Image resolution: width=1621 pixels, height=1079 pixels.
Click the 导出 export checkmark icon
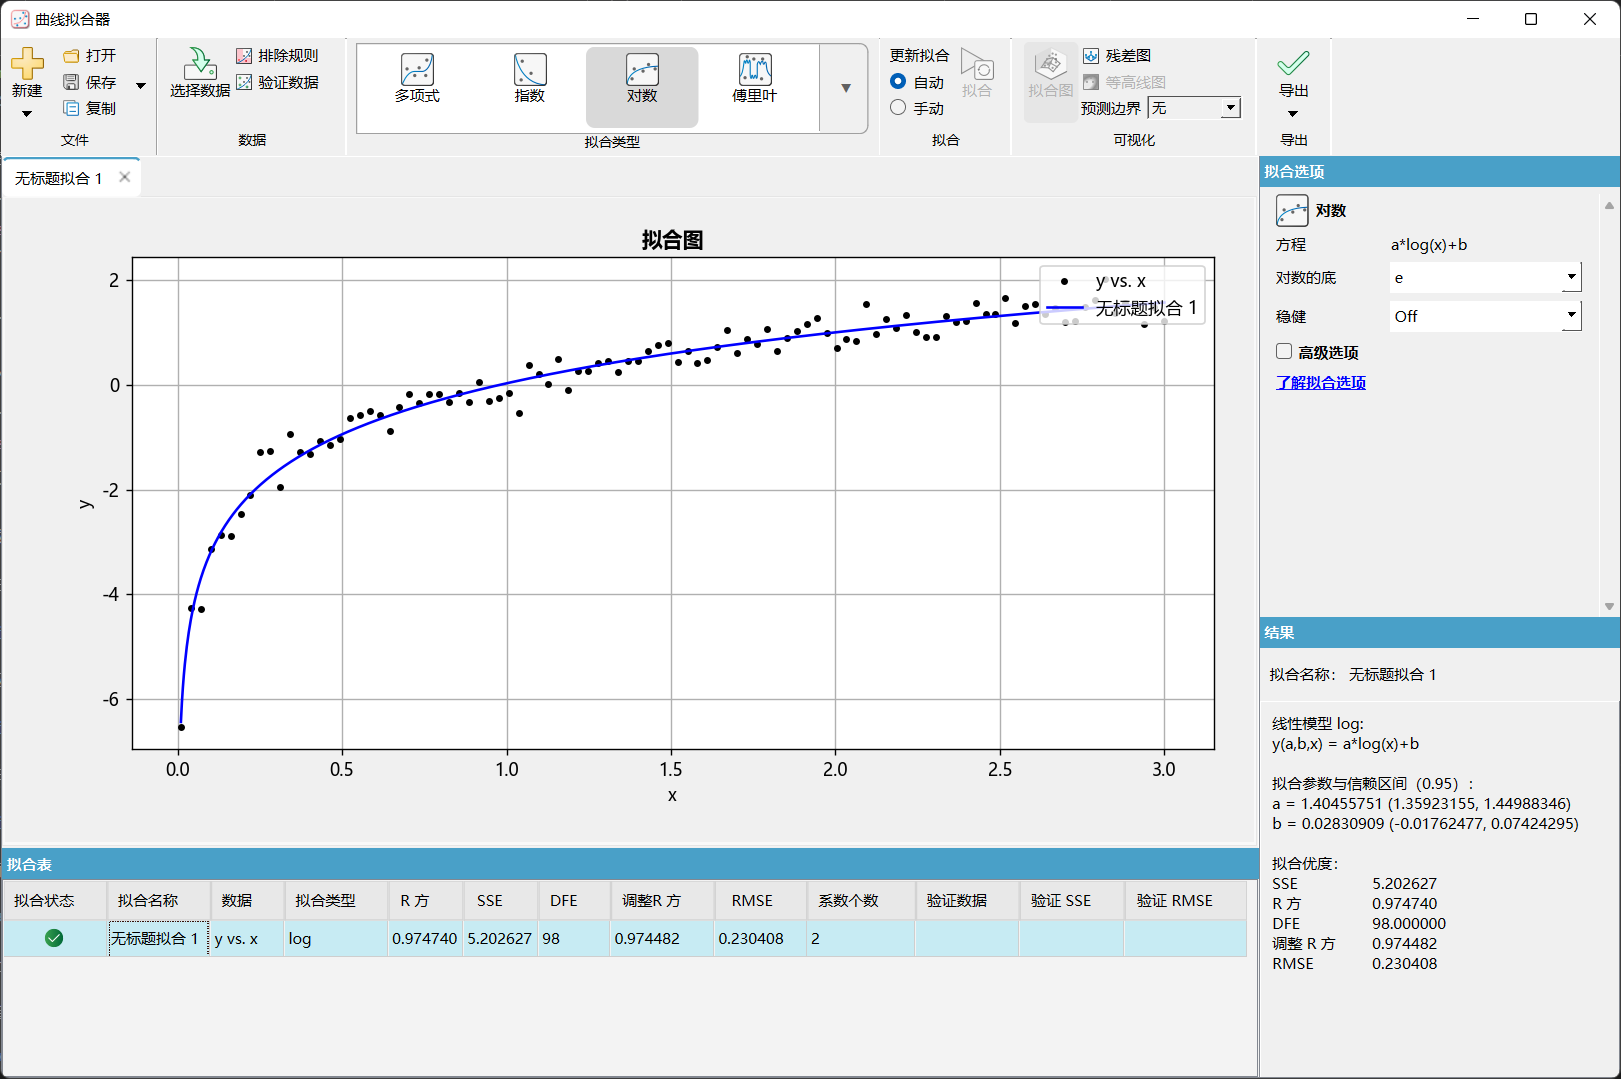[x=1293, y=64]
